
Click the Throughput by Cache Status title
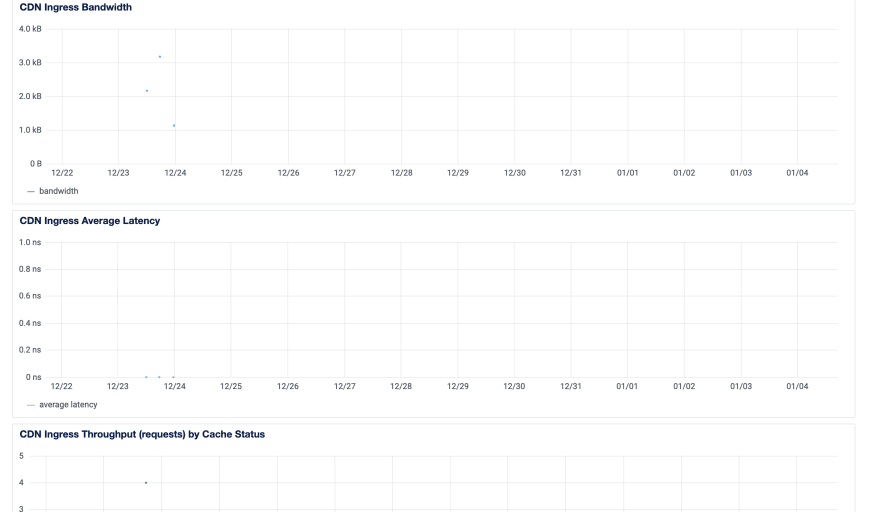(x=142, y=434)
